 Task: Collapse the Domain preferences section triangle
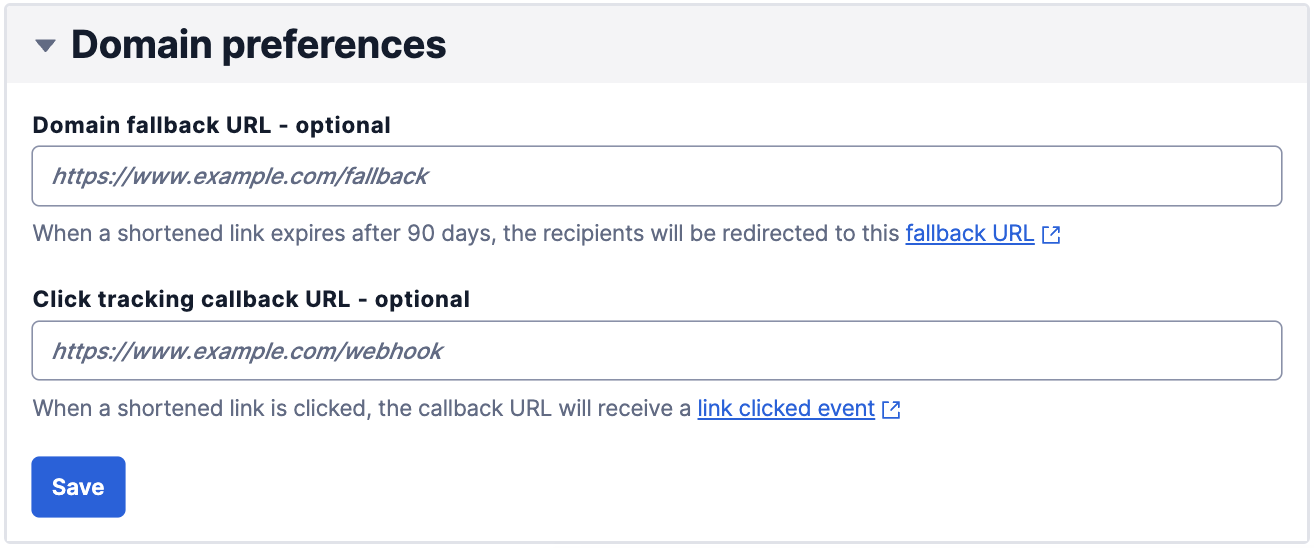(x=45, y=46)
